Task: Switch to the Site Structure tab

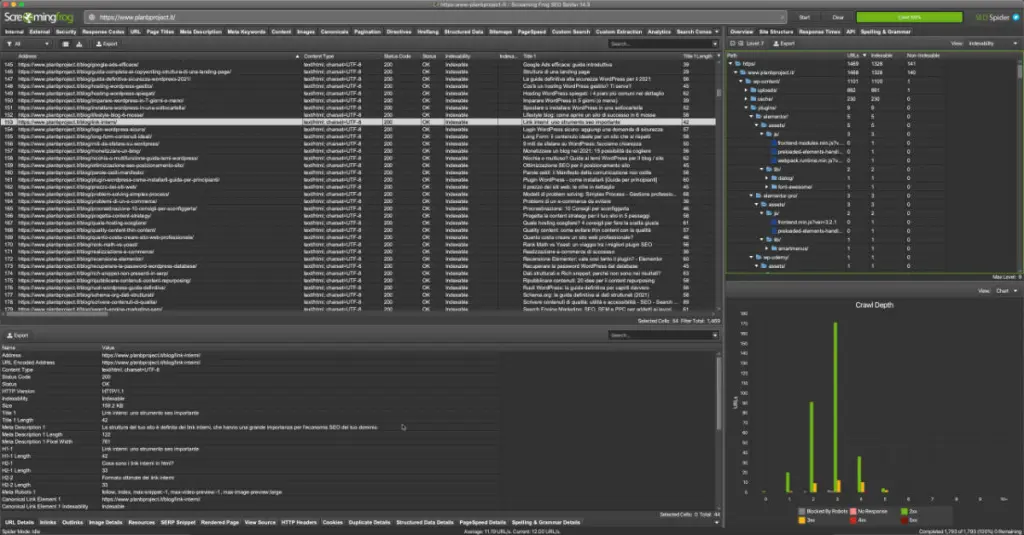Action: pyautogui.click(x=776, y=31)
